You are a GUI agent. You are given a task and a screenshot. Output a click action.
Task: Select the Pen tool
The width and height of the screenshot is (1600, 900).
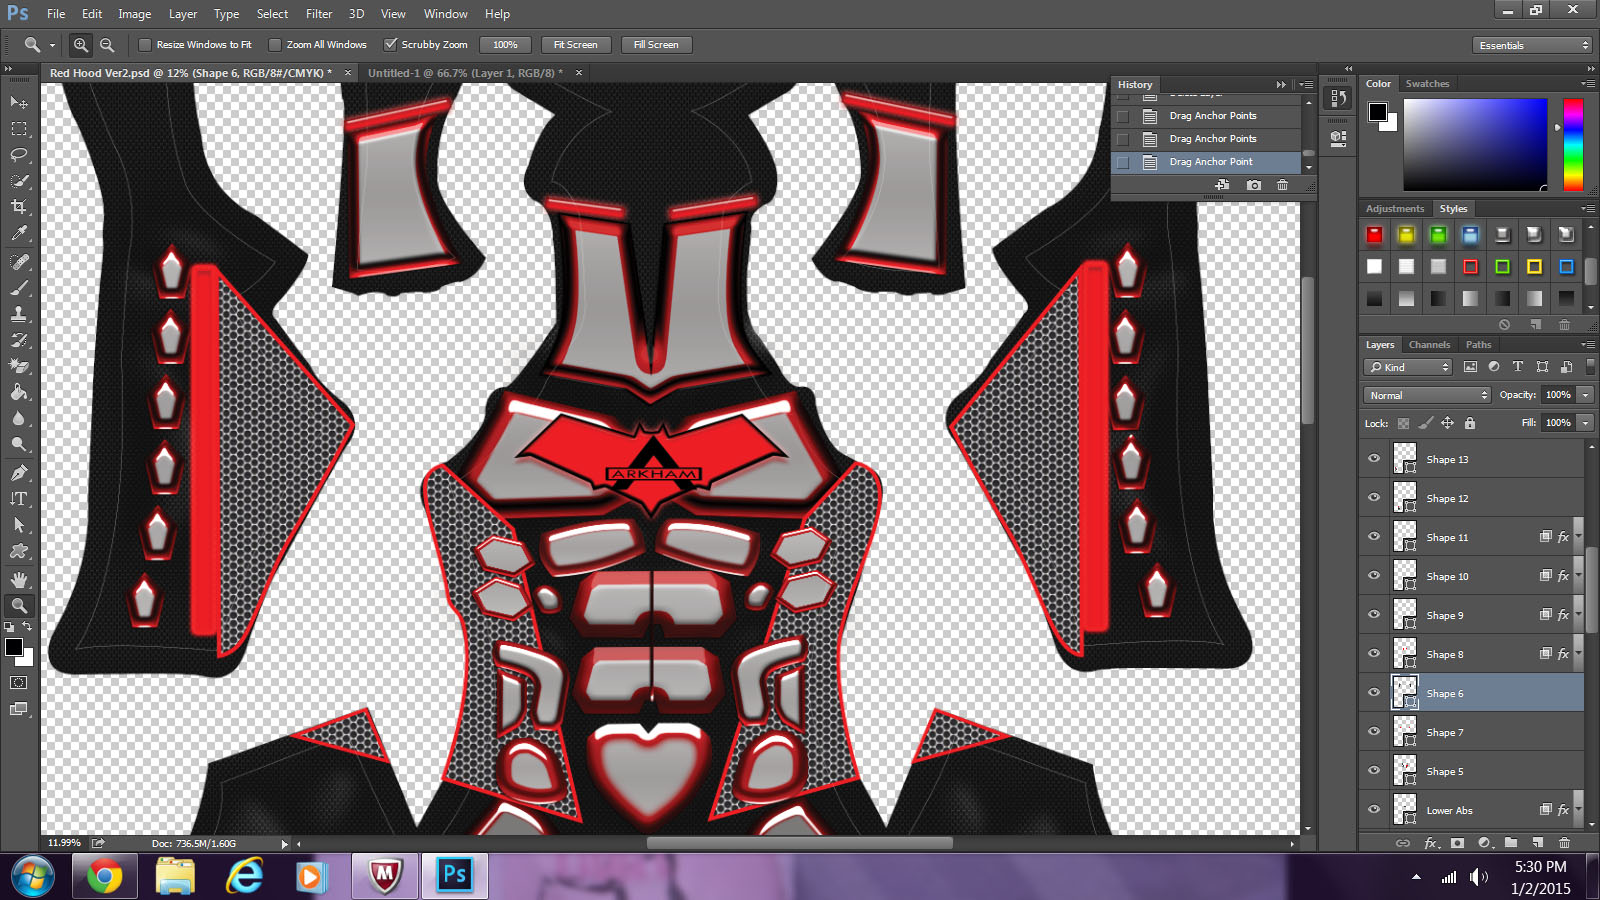click(19, 473)
